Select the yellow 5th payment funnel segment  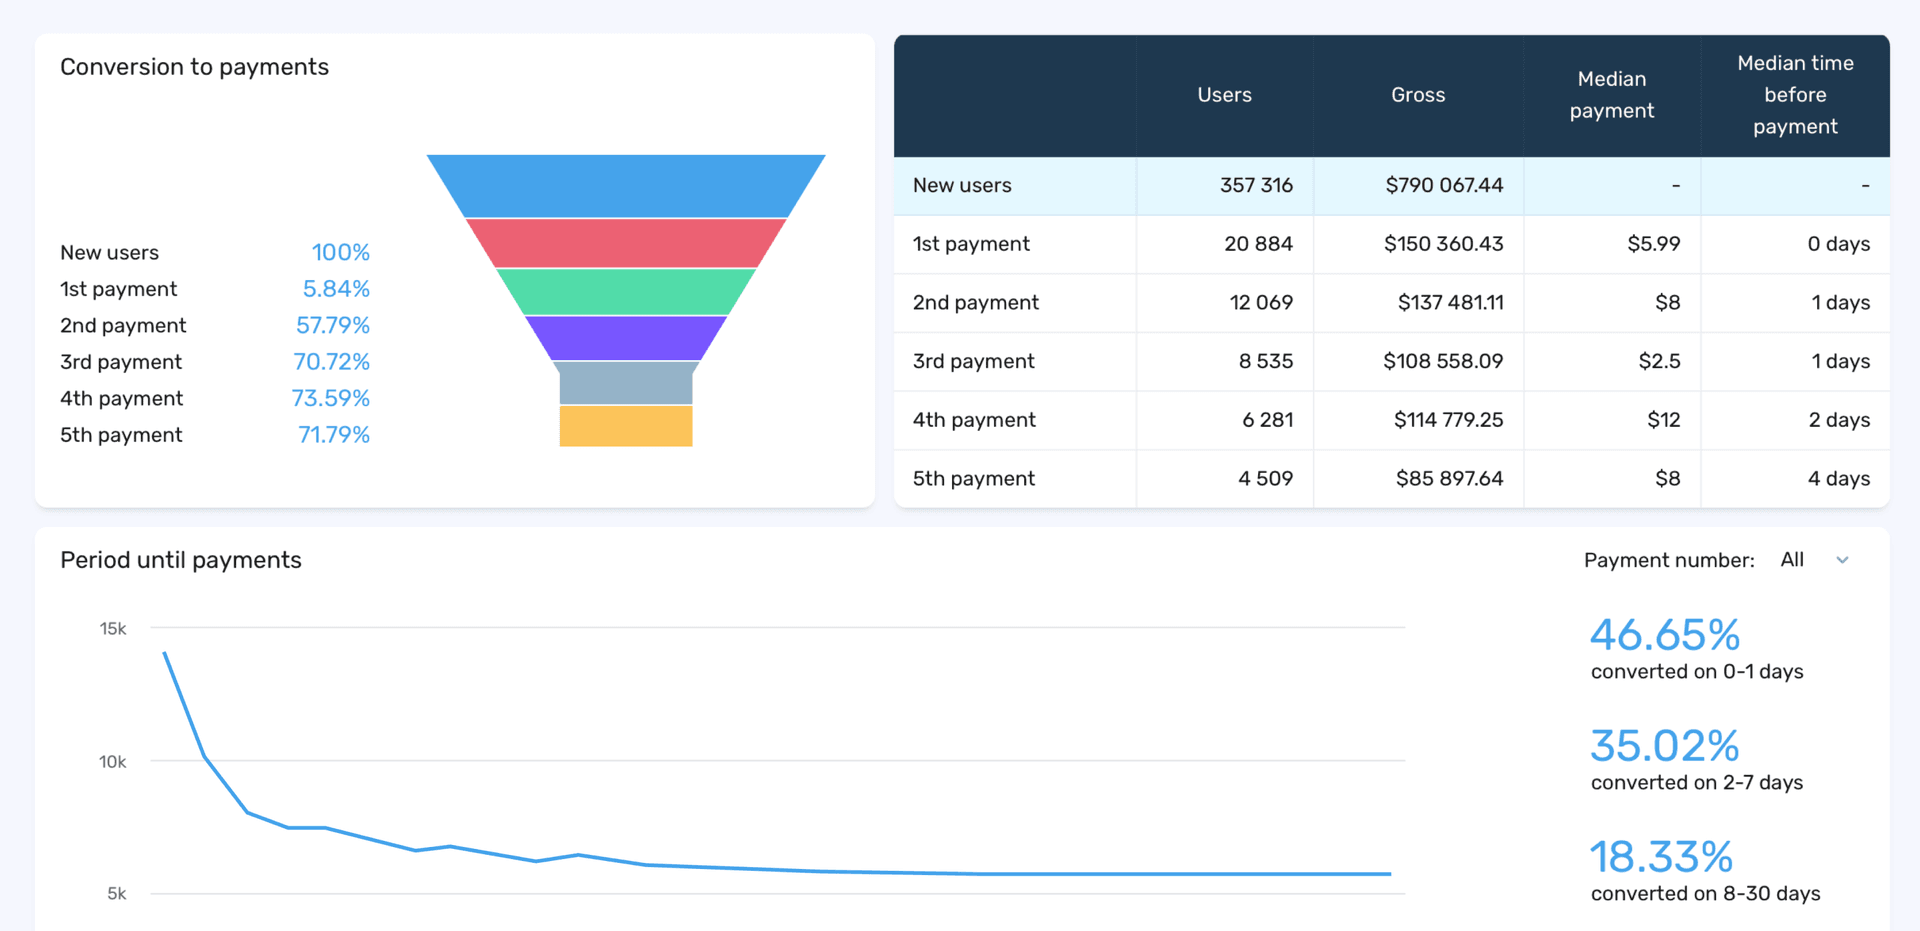(625, 424)
